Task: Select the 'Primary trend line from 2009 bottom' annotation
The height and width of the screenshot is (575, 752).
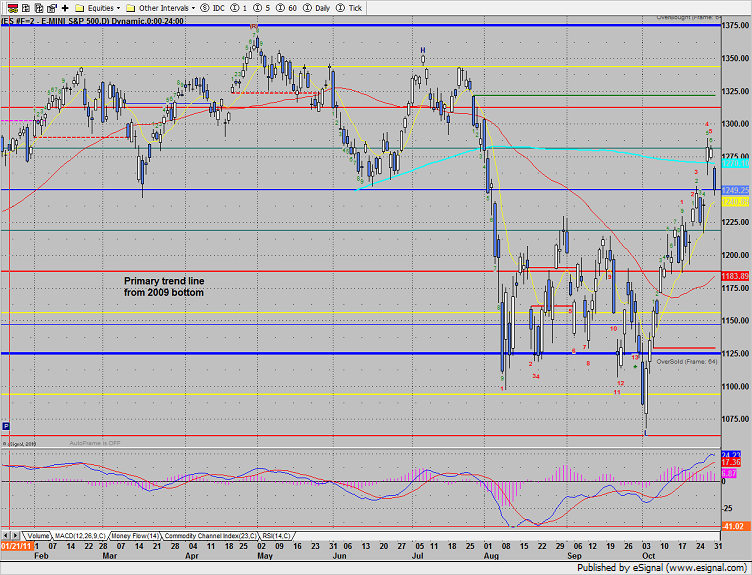Action: [x=164, y=287]
